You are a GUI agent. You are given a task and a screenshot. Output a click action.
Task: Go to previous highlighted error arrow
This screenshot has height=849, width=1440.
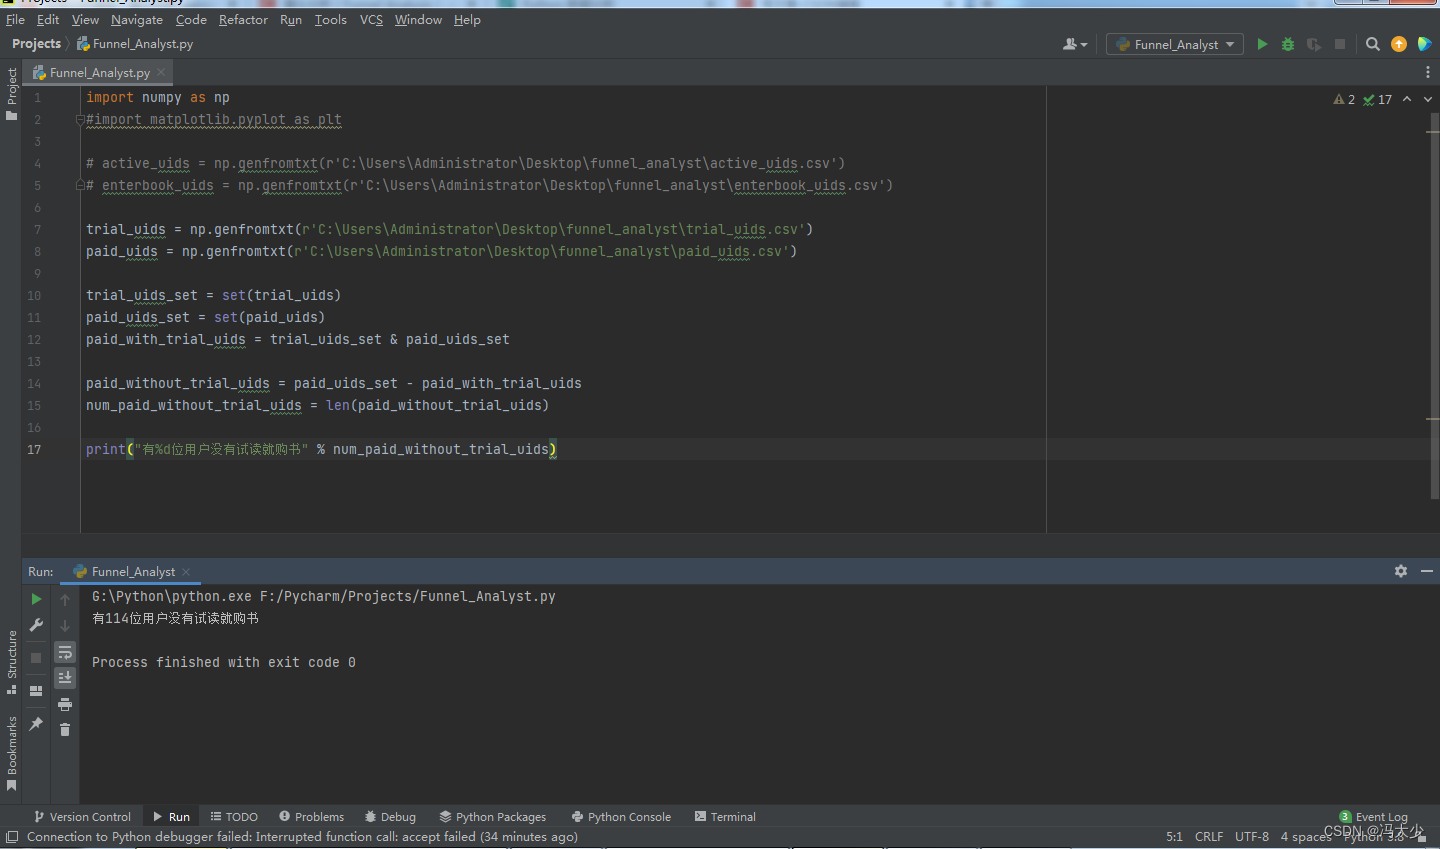pos(1407,99)
